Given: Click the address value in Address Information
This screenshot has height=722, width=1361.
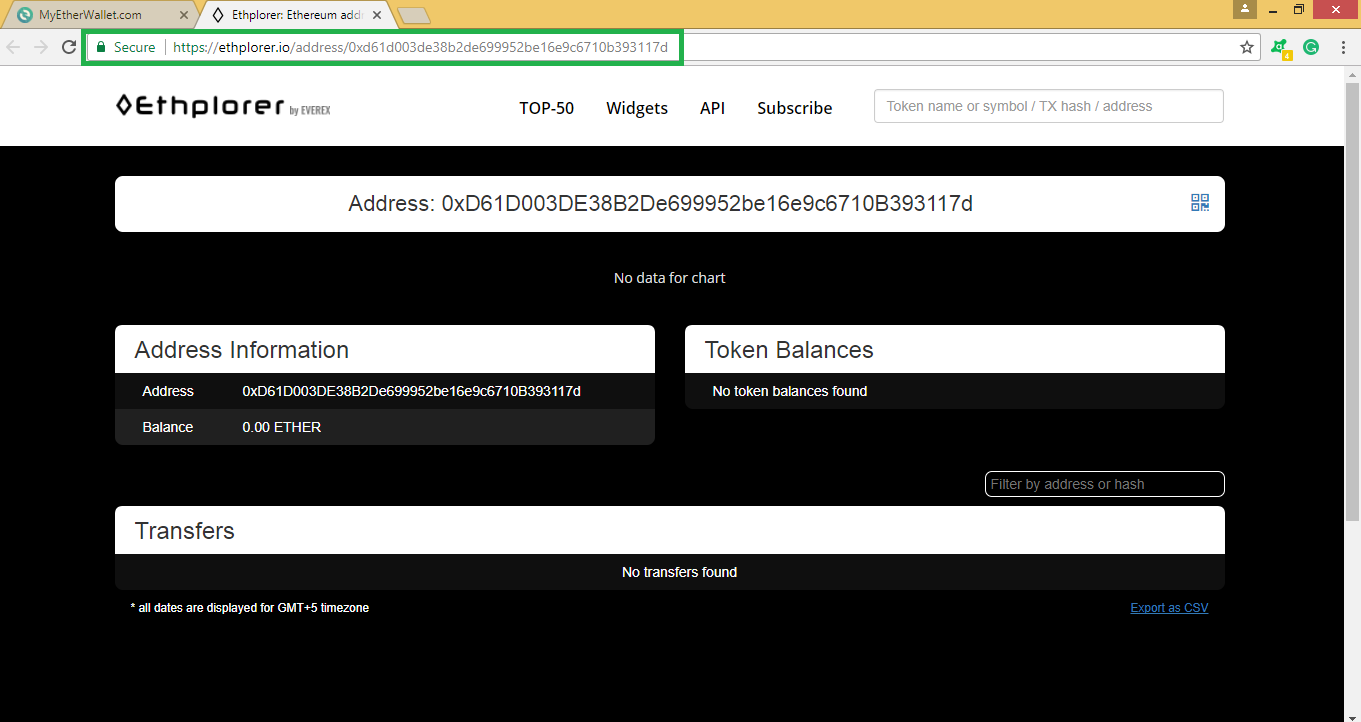Looking at the screenshot, I should pos(411,391).
